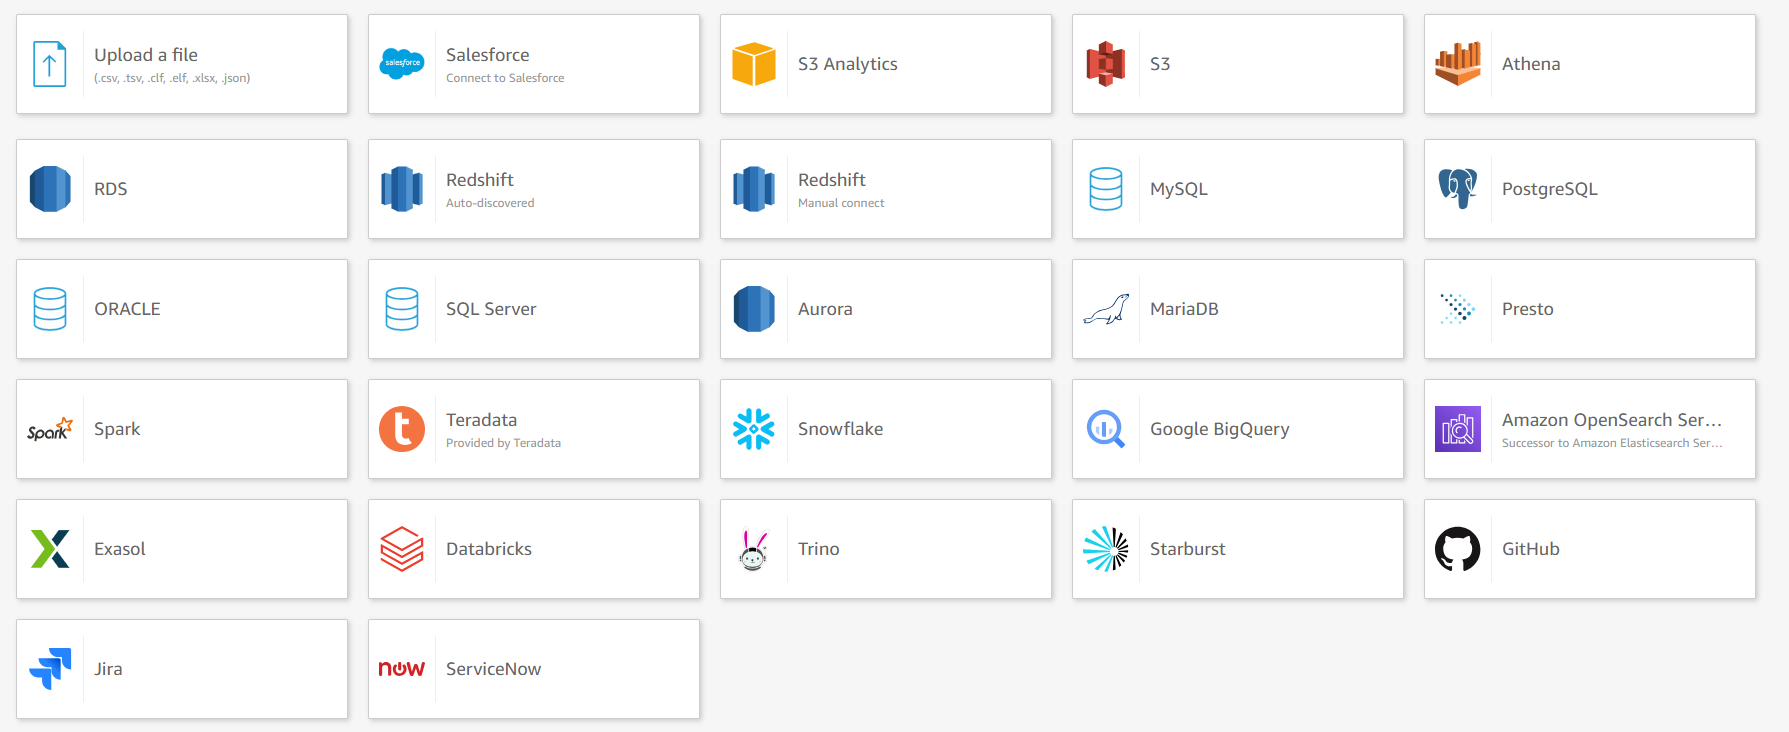This screenshot has width=1789, height=732.
Task: Select the "Jira" label
Action: tap(109, 669)
